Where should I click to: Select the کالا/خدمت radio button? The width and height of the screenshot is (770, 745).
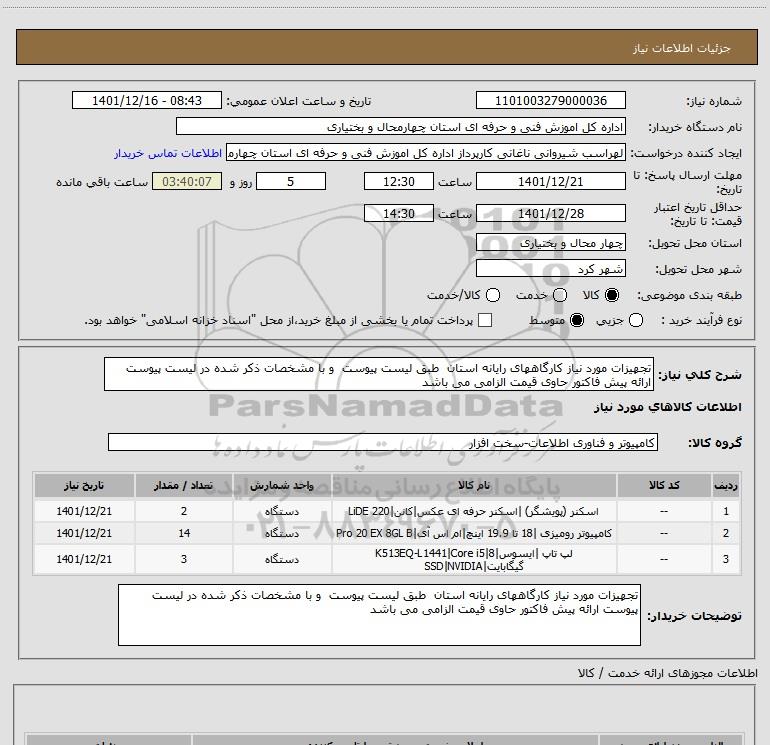pos(493,295)
